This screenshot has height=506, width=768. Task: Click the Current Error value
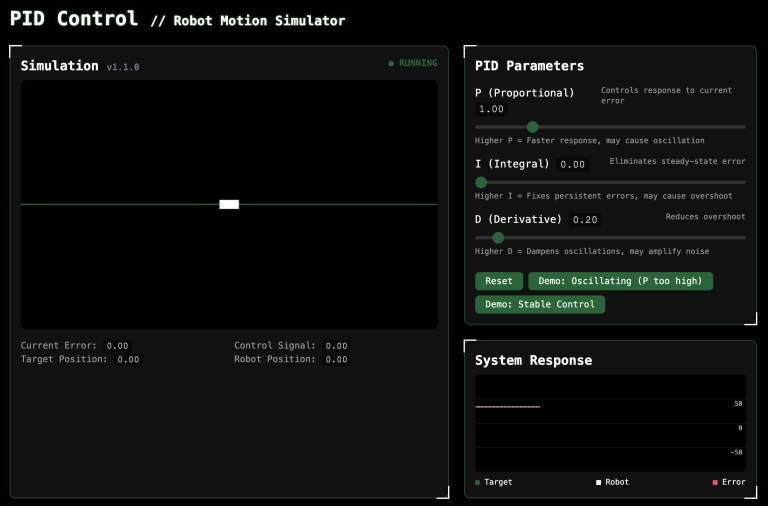(118, 346)
